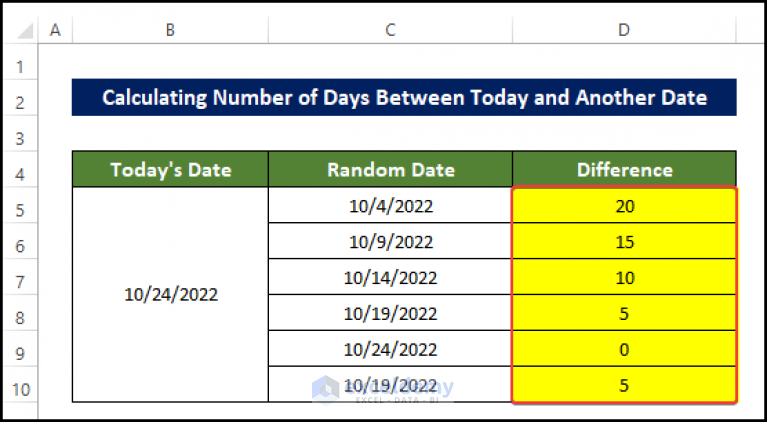Select merged cell showing 10/24/2022 in column B

[170, 296]
